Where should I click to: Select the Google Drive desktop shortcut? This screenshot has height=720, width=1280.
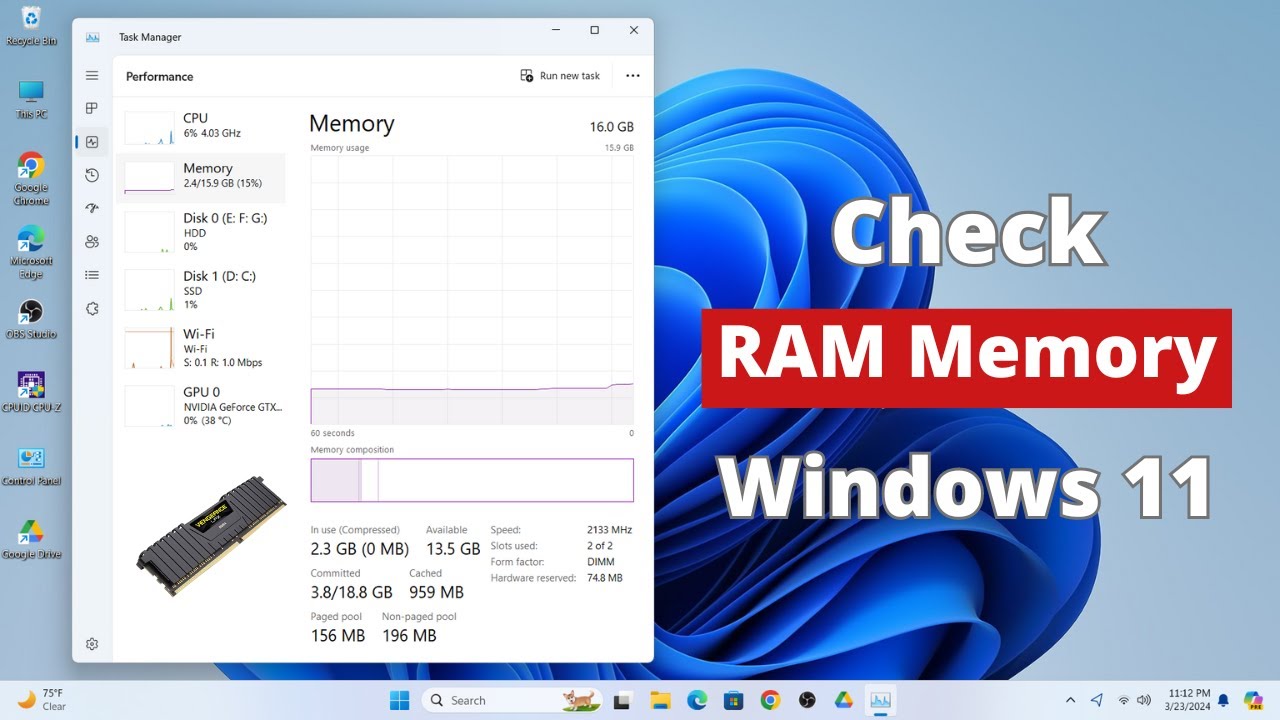[x=31, y=539]
